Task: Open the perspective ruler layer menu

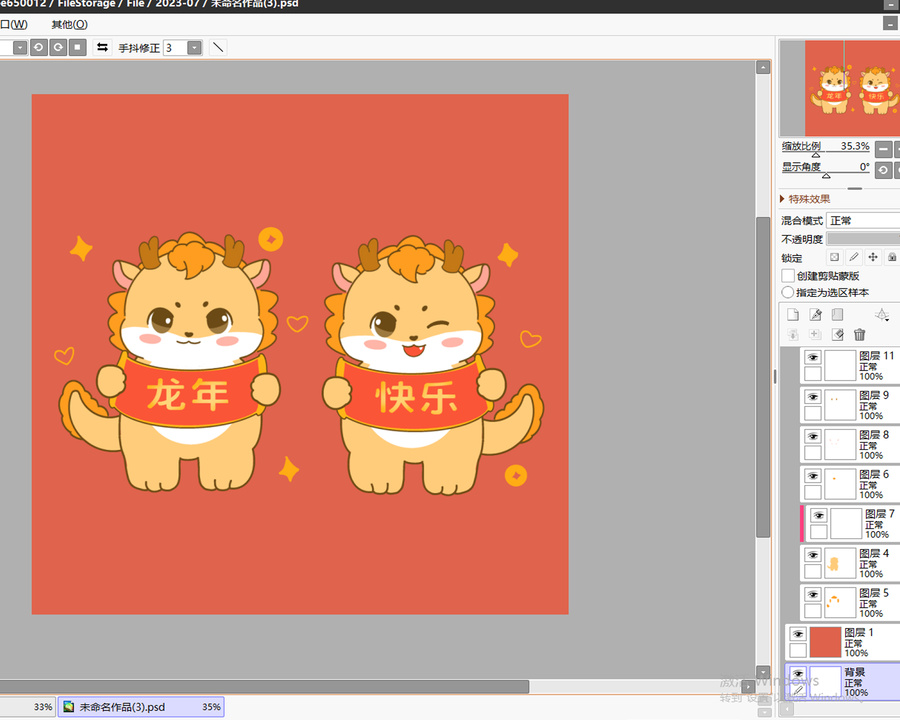Action: point(882,315)
